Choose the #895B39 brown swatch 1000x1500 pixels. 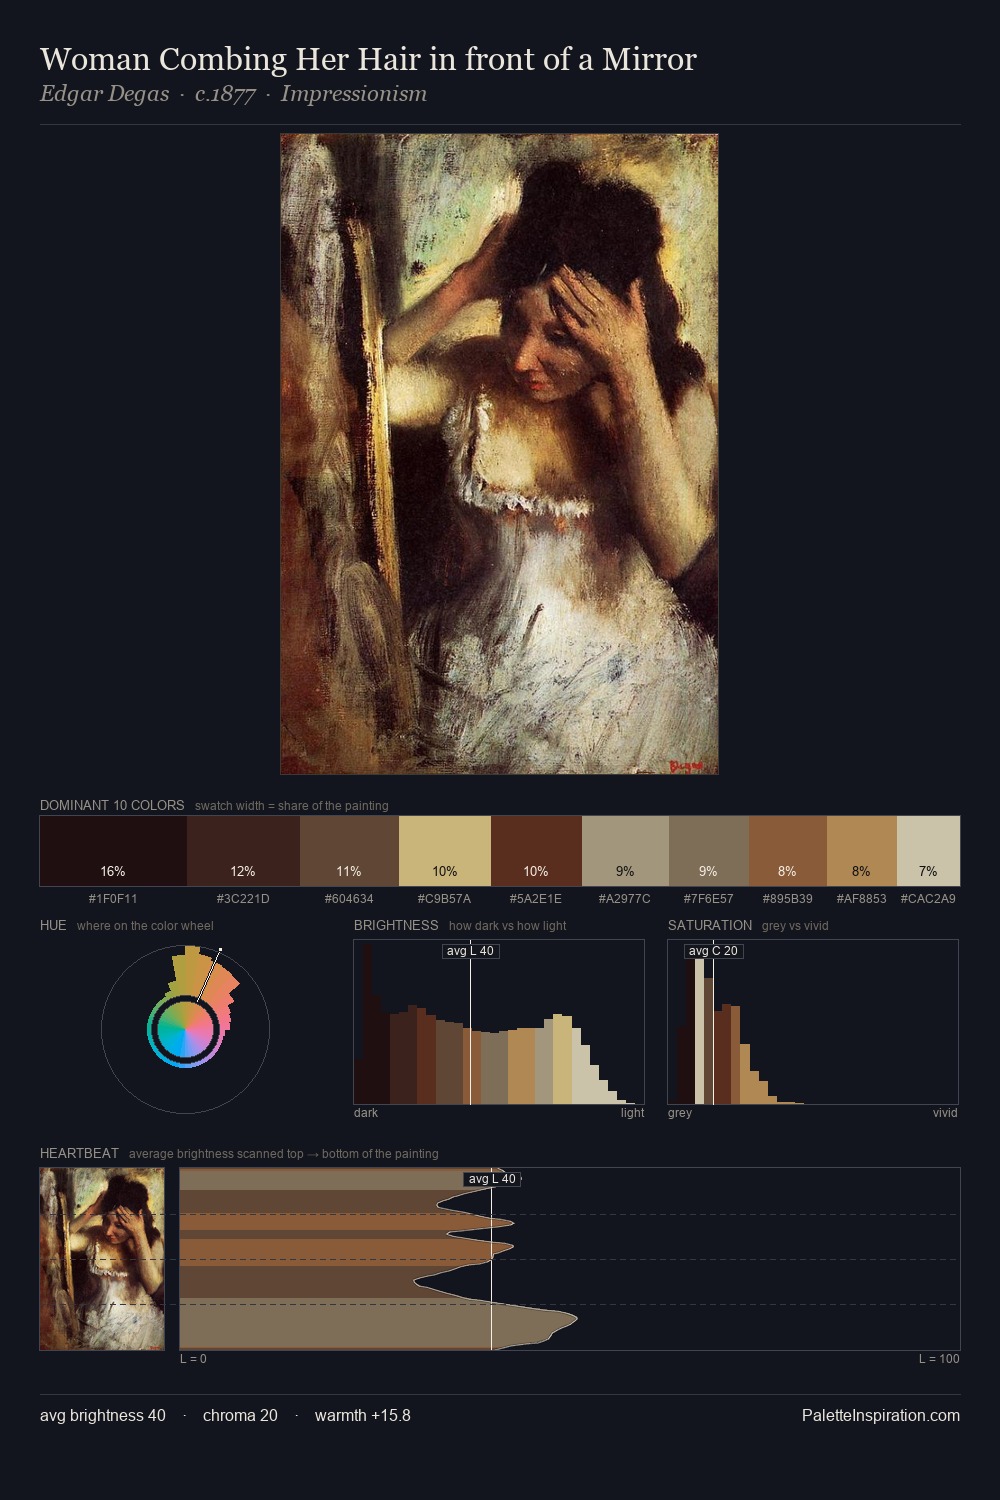click(787, 851)
